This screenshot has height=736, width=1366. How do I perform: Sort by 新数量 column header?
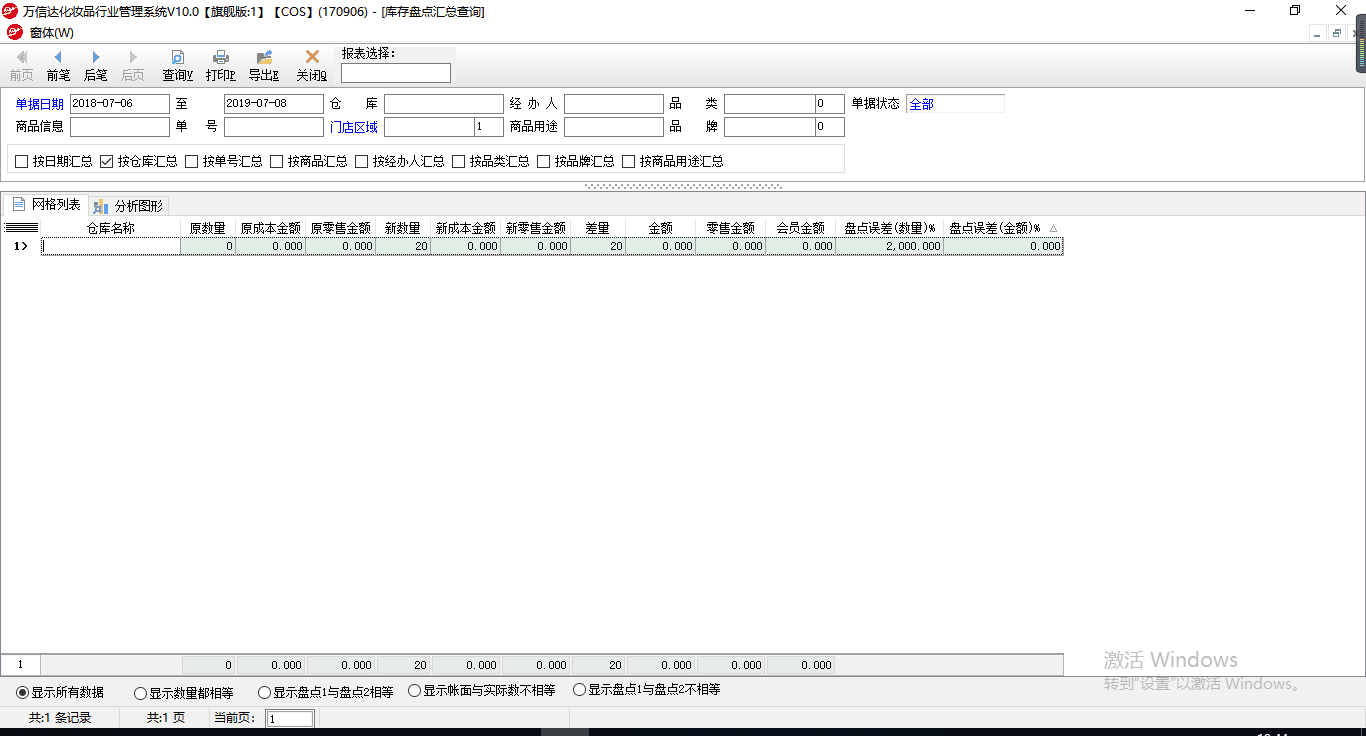pos(403,228)
